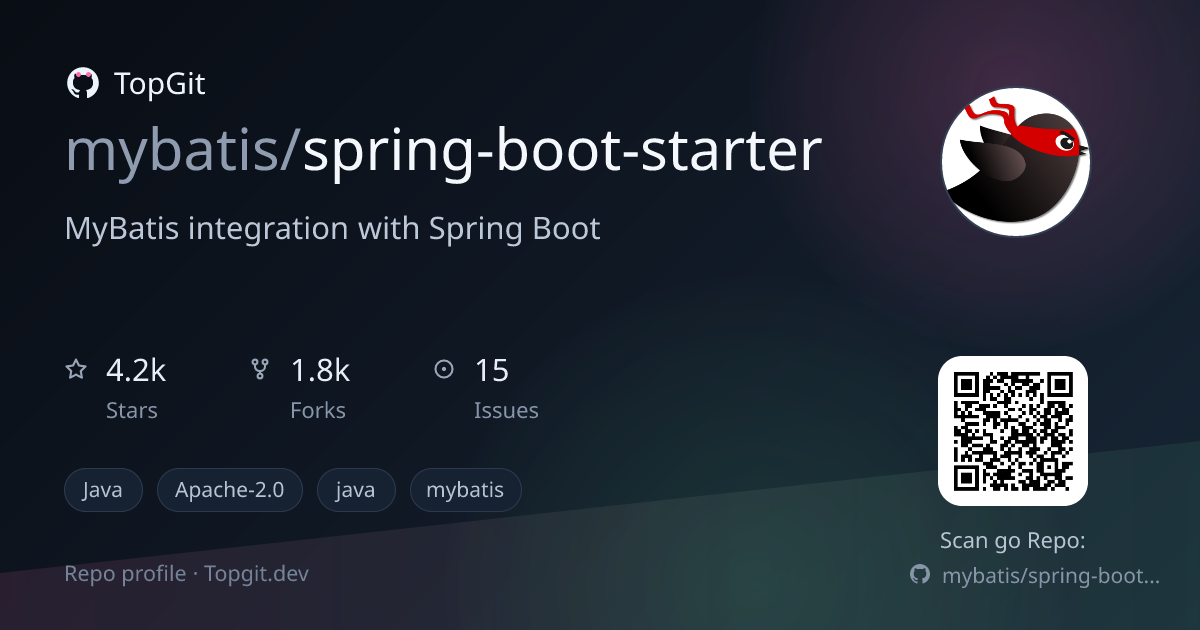Click the Stars label
This screenshot has height=630, width=1200.
tap(132, 410)
